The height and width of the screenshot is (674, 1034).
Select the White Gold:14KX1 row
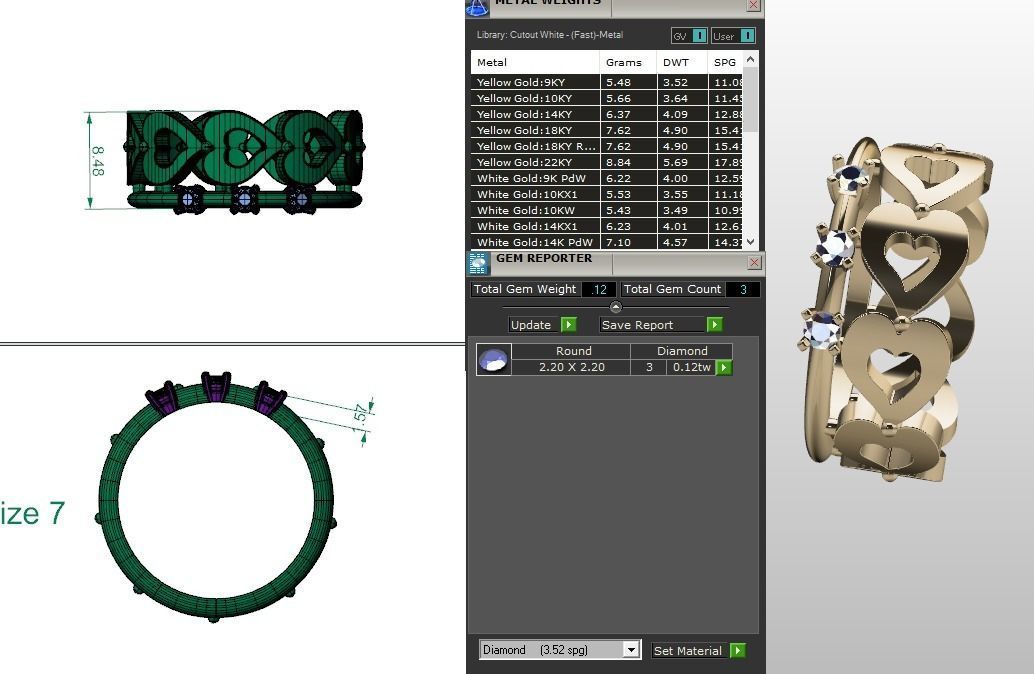pos(607,226)
